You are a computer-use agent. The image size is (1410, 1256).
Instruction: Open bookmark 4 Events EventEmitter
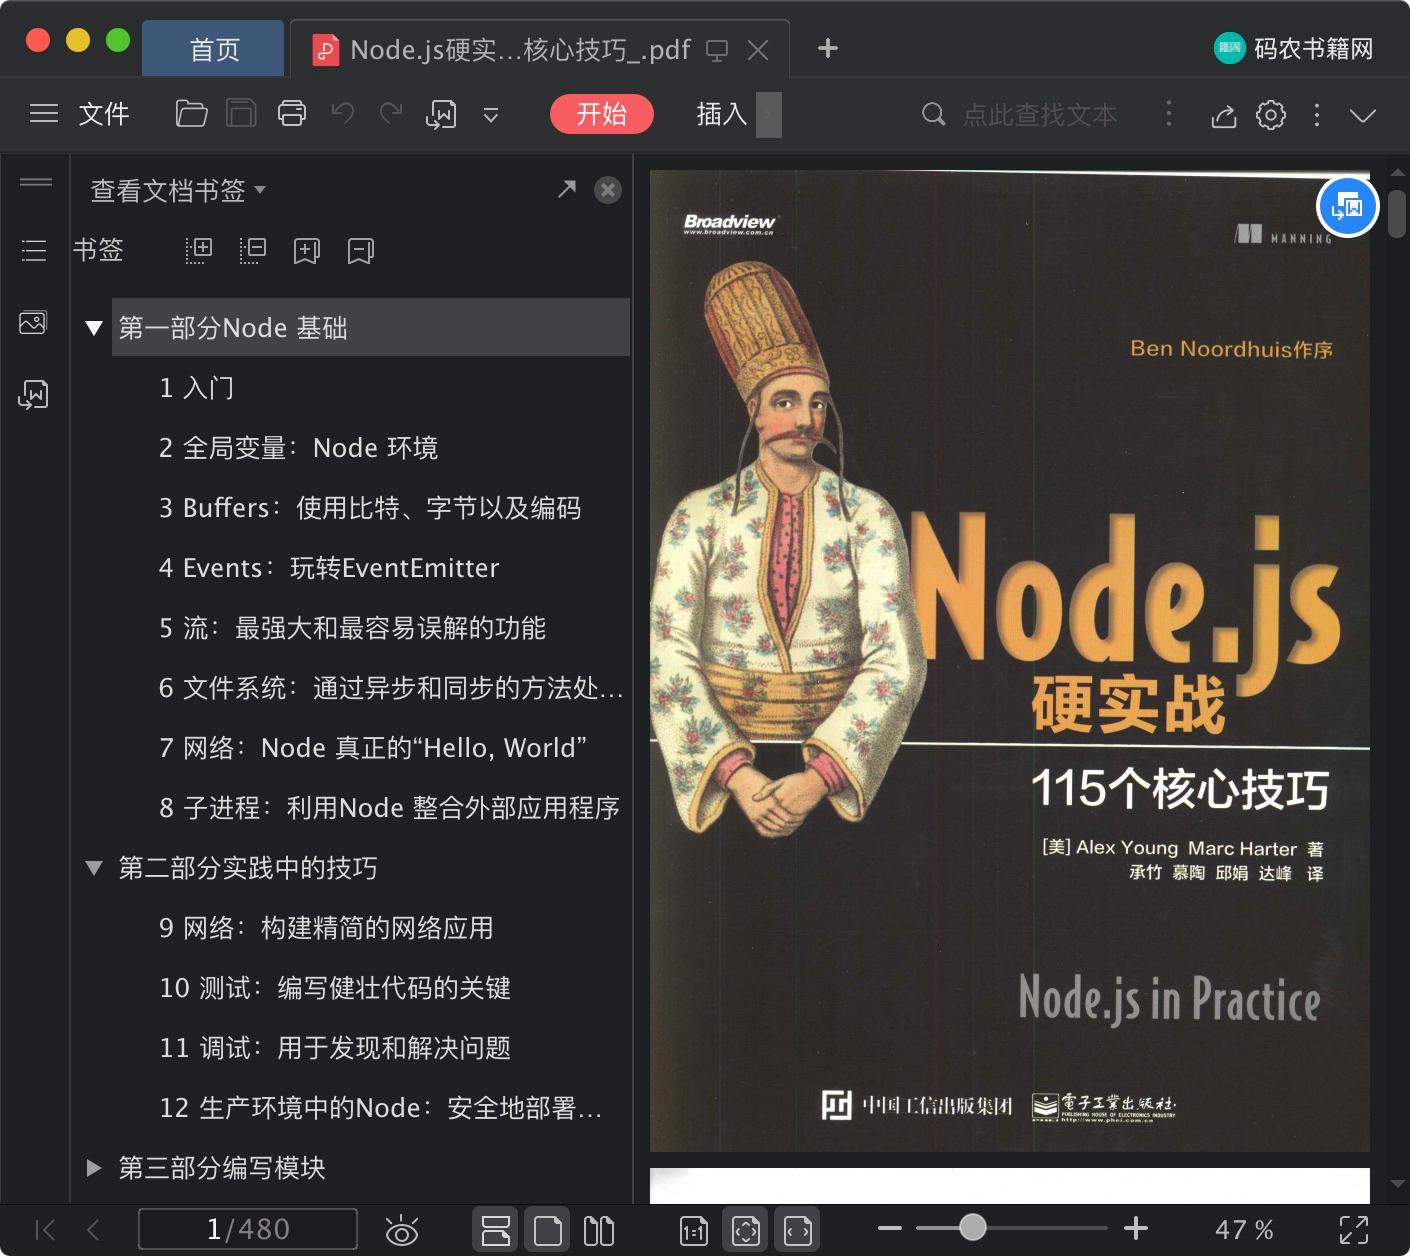pyautogui.click(x=329, y=568)
